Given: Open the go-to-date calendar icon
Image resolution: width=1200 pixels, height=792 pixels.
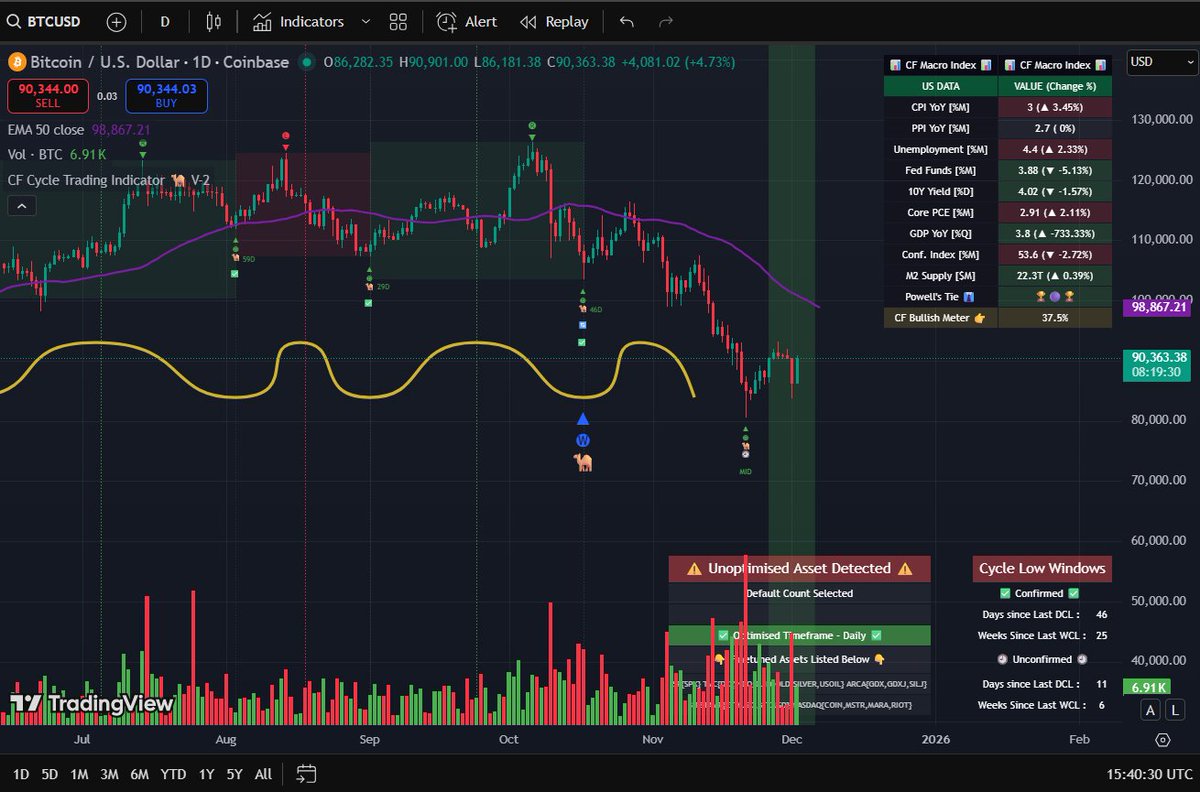Looking at the screenshot, I should (x=307, y=774).
